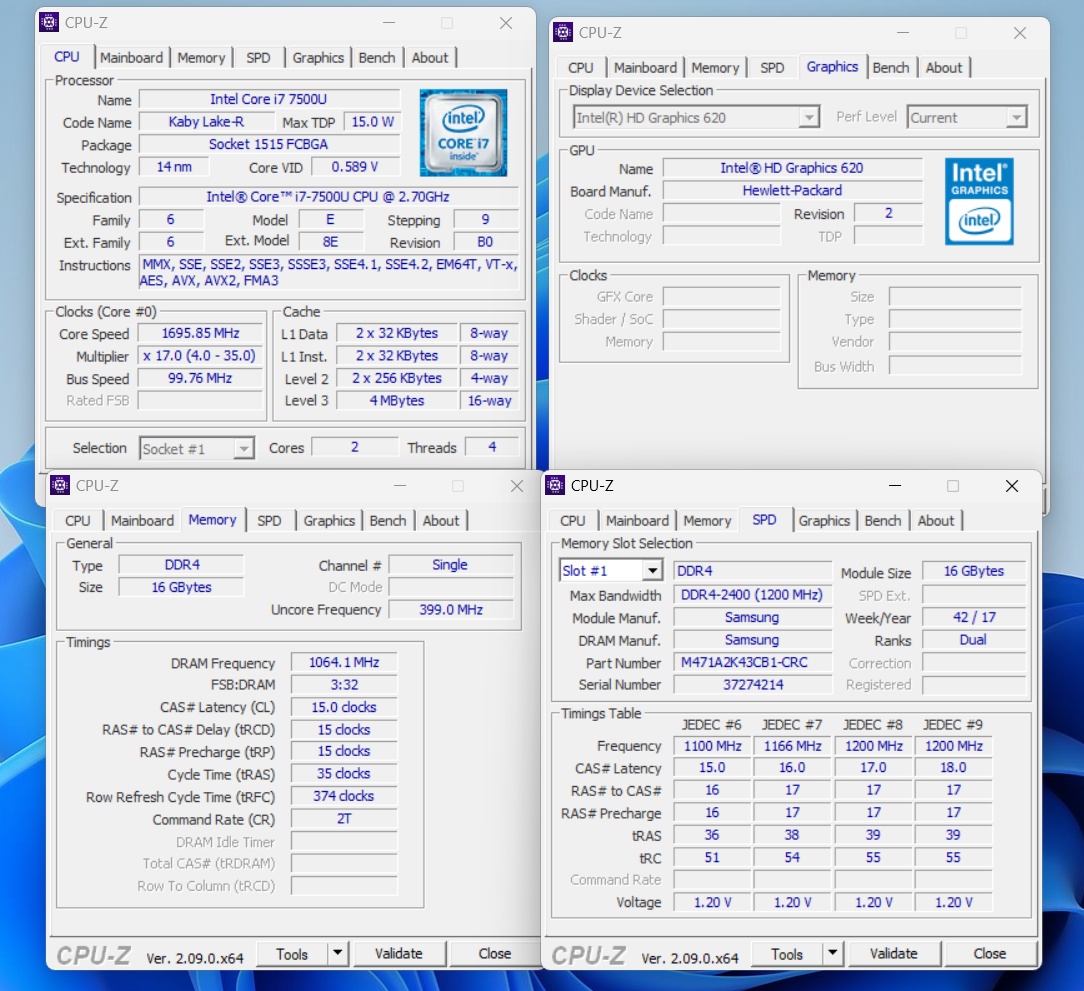Click the CPU-Z icon in the Memory window title bar
This screenshot has height=991, width=1084.
click(59, 486)
